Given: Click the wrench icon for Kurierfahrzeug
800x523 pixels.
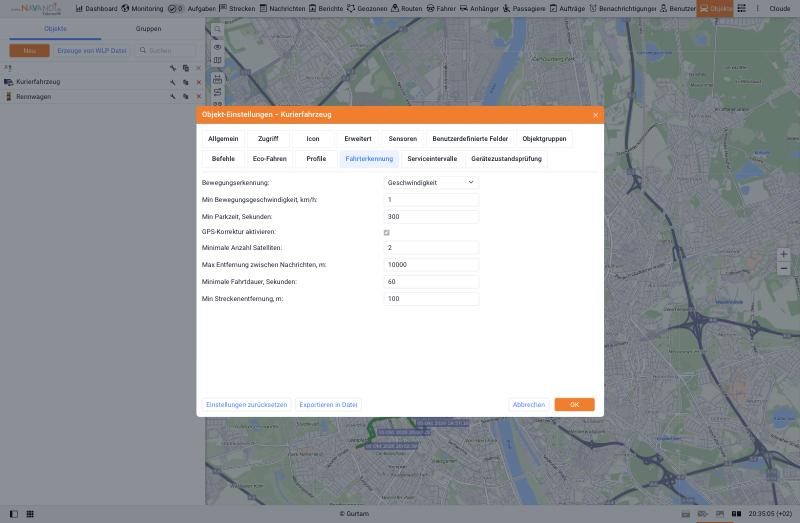Looking at the screenshot, I should pyautogui.click(x=173, y=82).
